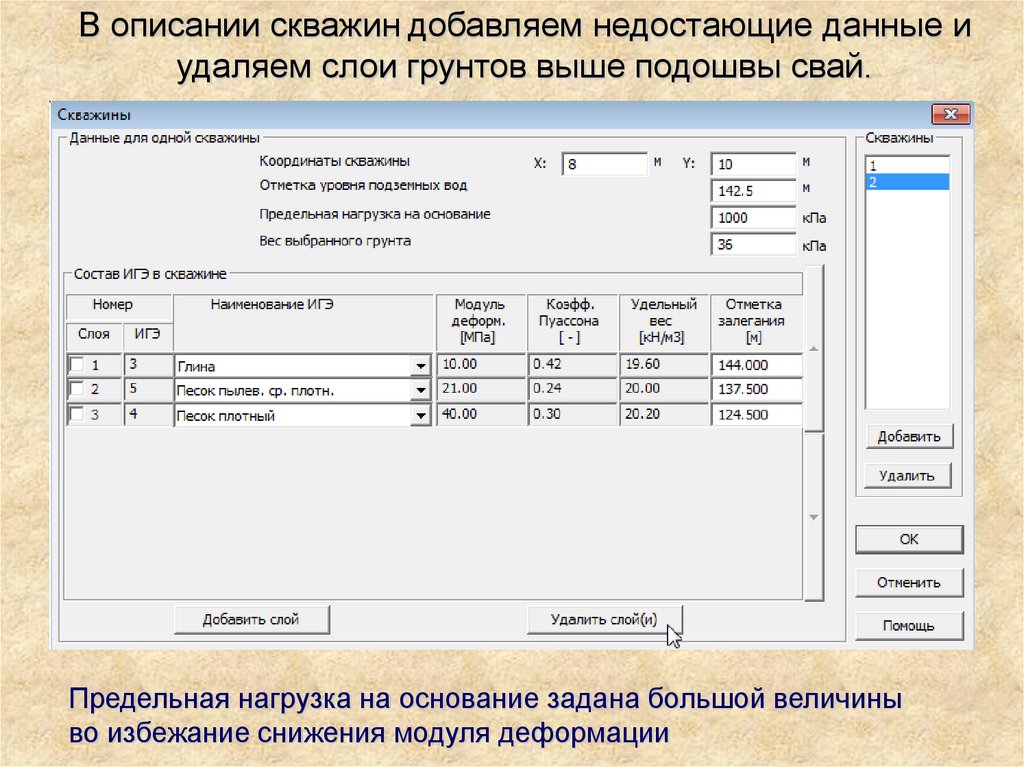Open the Глина soil name dropdown
The width and height of the screenshot is (1024, 767).
tap(421, 366)
